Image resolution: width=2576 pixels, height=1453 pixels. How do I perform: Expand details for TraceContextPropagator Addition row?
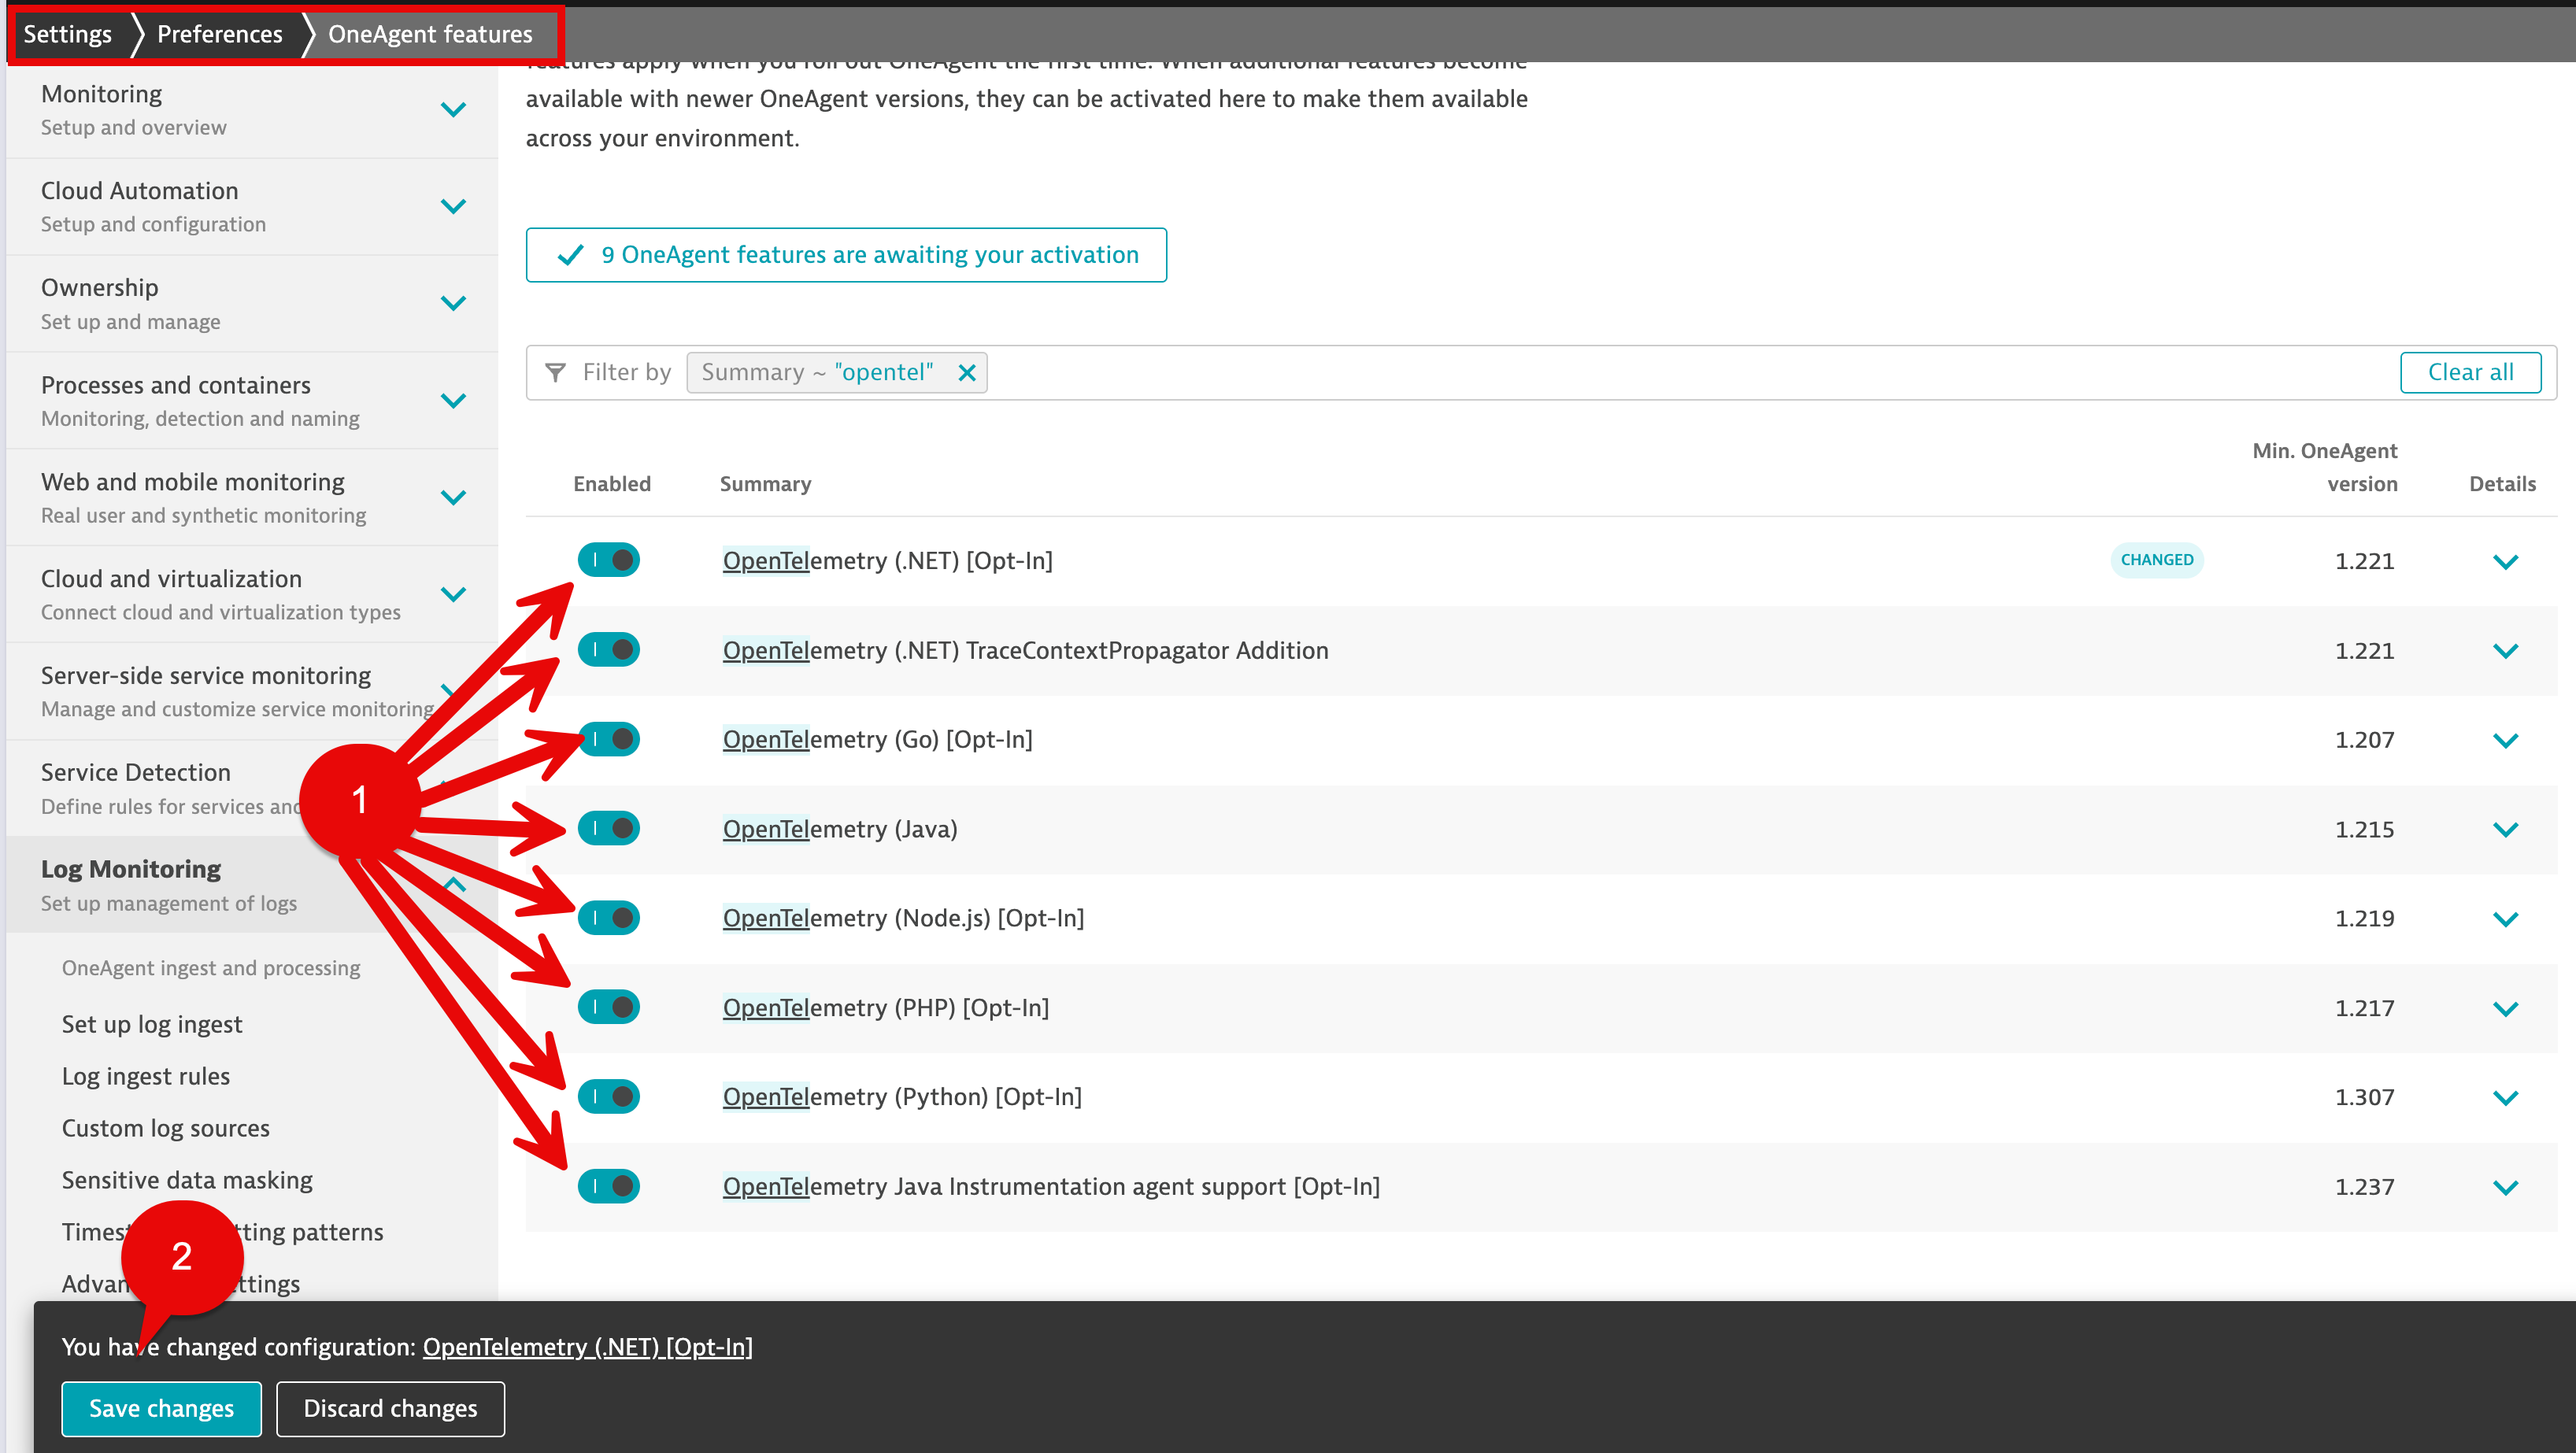[x=2505, y=651]
